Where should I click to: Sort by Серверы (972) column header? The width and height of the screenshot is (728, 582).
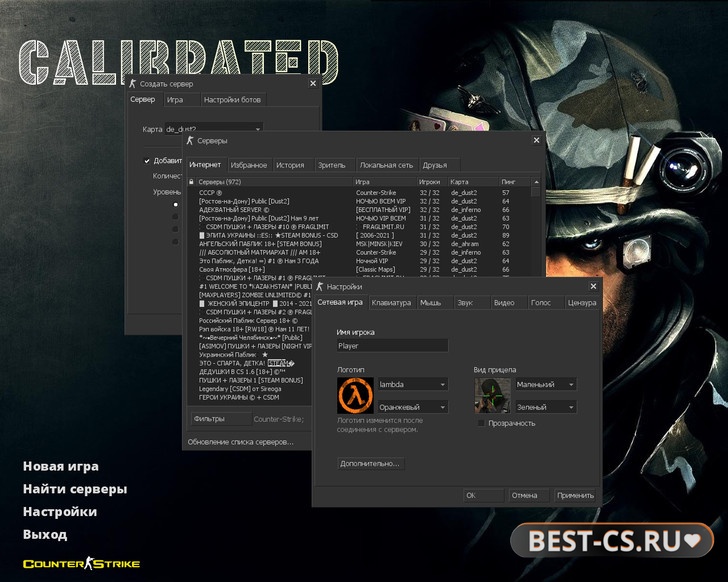click(x=274, y=182)
